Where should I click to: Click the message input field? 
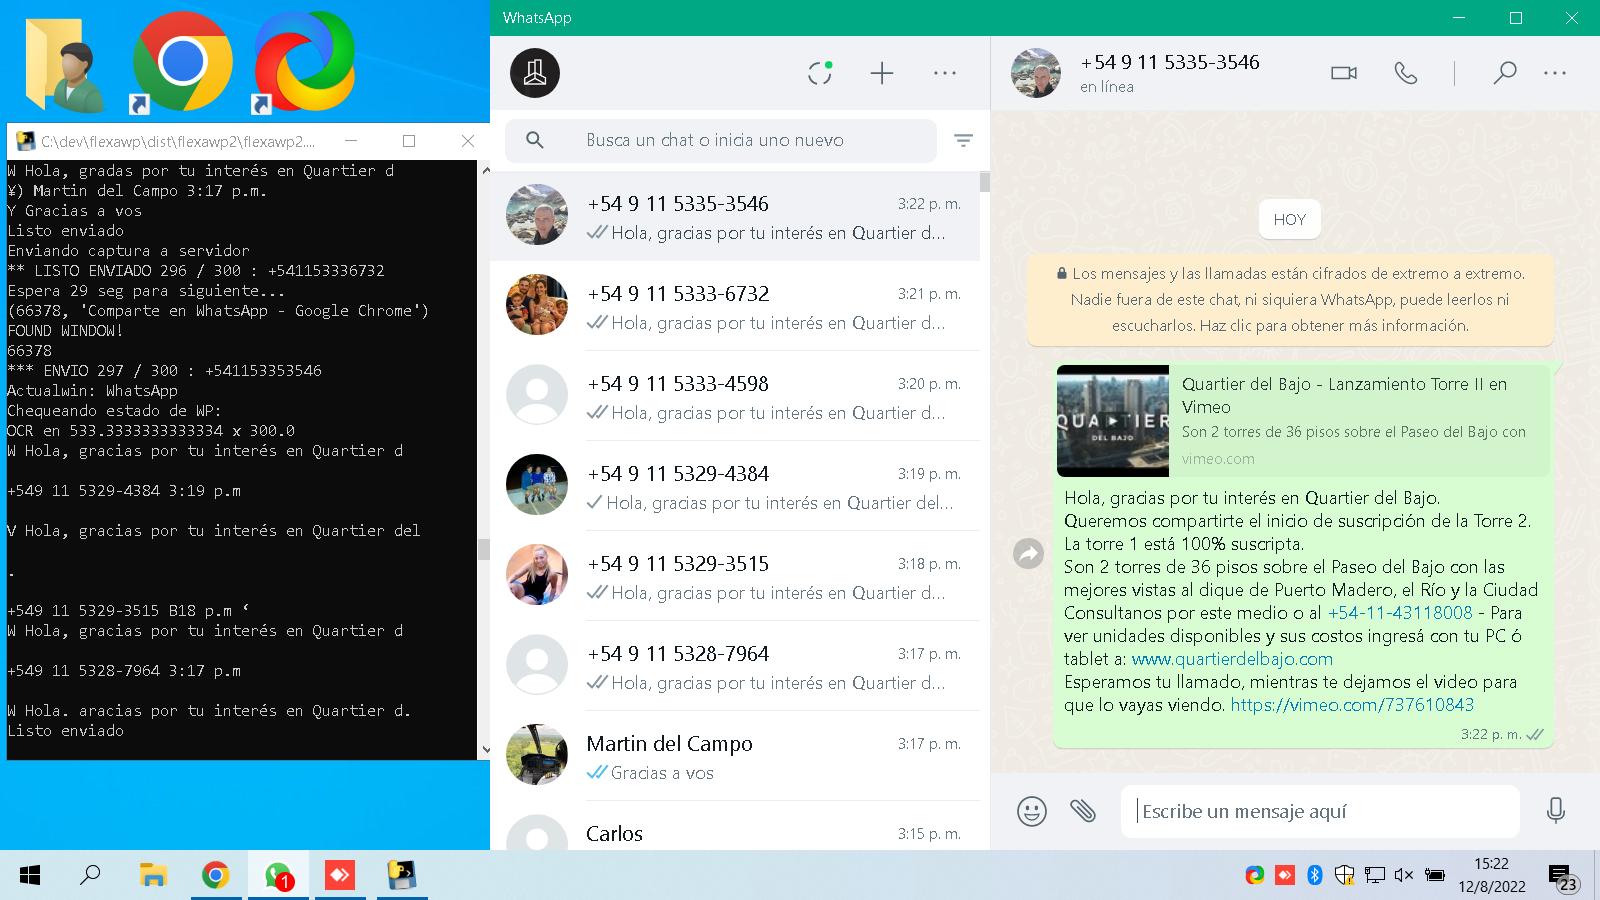(x=1320, y=811)
